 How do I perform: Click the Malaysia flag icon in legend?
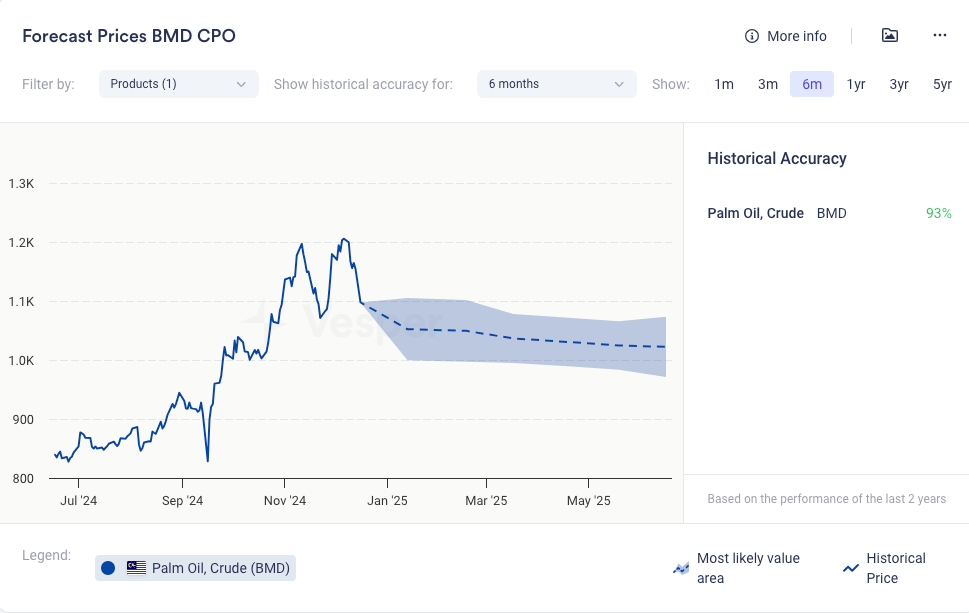tap(136, 568)
